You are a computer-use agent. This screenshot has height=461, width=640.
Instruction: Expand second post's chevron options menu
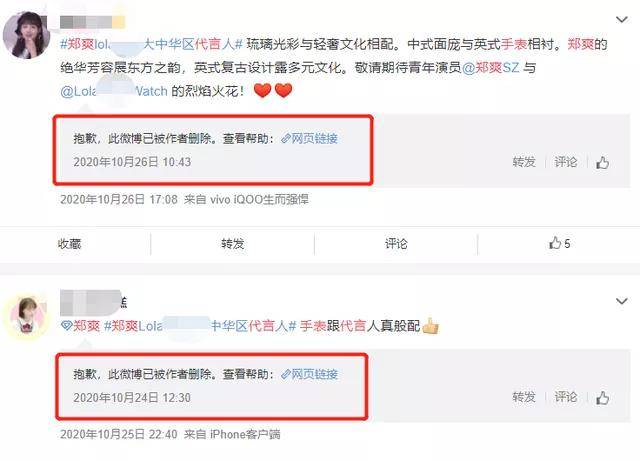pyautogui.click(x=621, y=301)
